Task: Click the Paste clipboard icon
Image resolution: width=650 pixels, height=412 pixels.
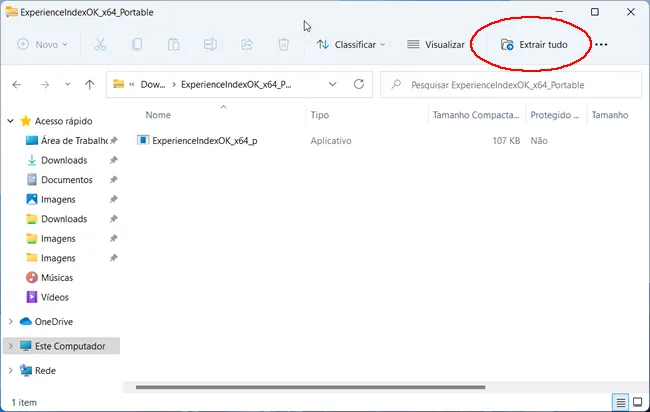Action: coord(173,44)
